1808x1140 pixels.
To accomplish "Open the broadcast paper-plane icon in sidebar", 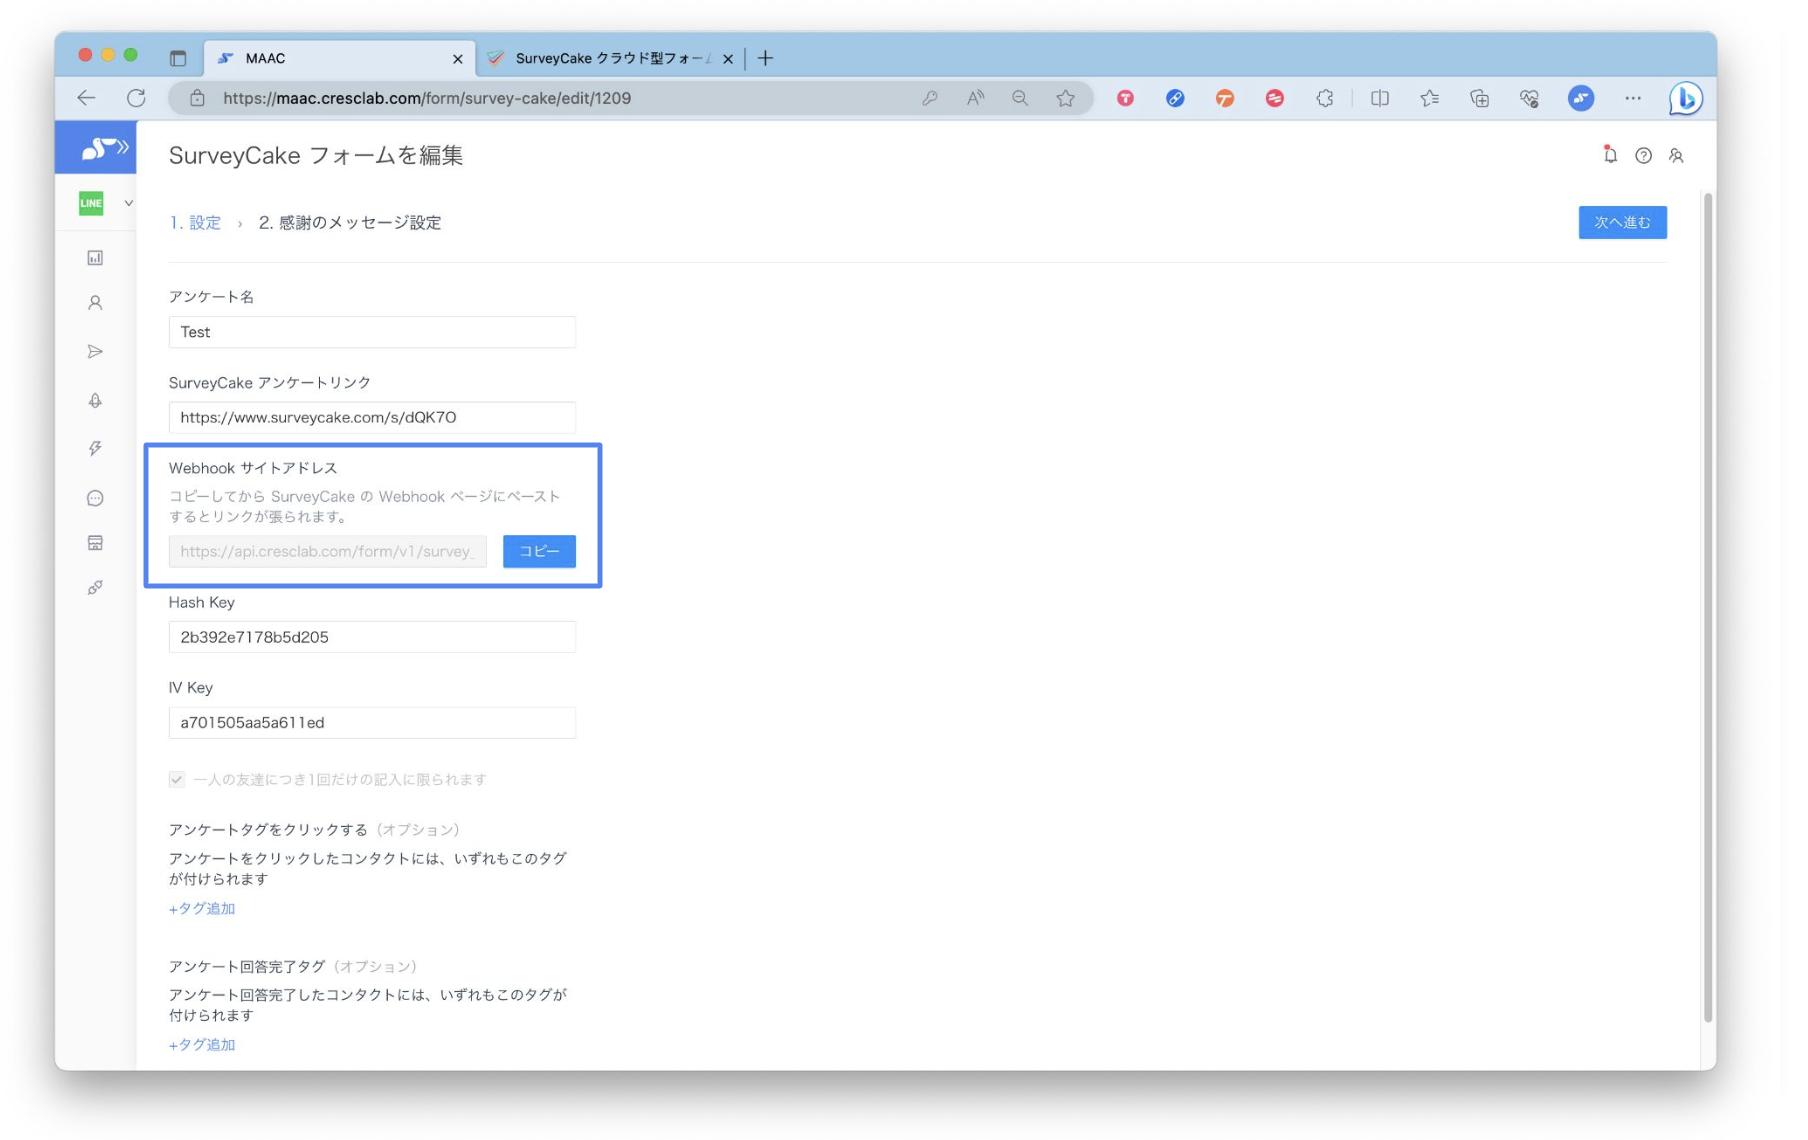I will point(95,352).
